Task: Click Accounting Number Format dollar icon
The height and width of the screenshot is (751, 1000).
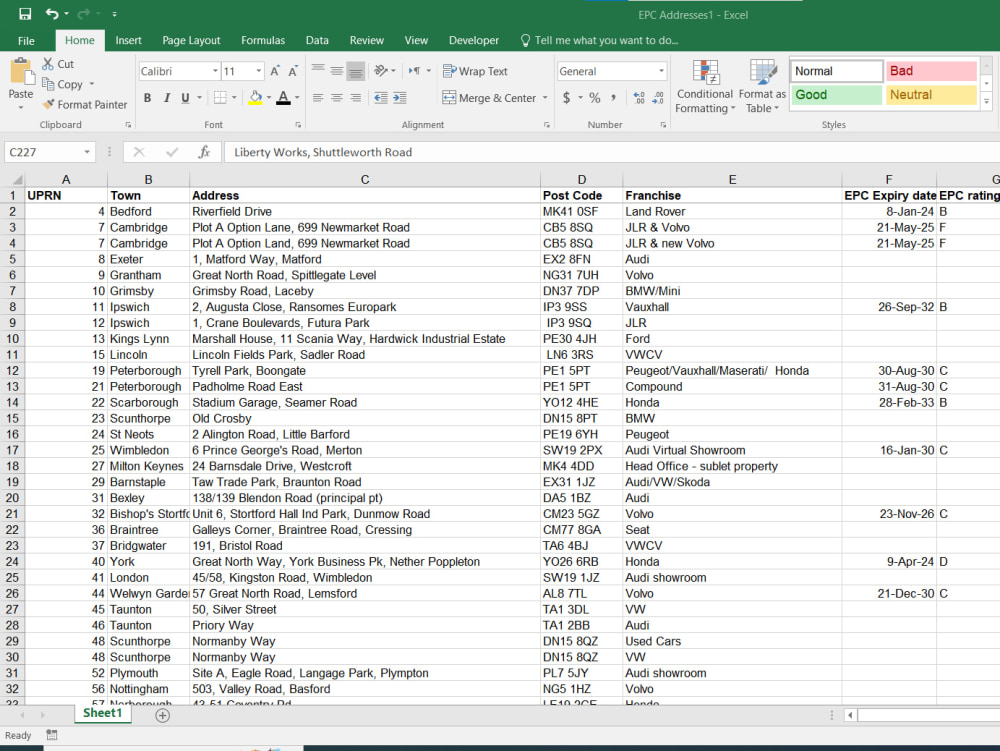Action: click(566, 98)
